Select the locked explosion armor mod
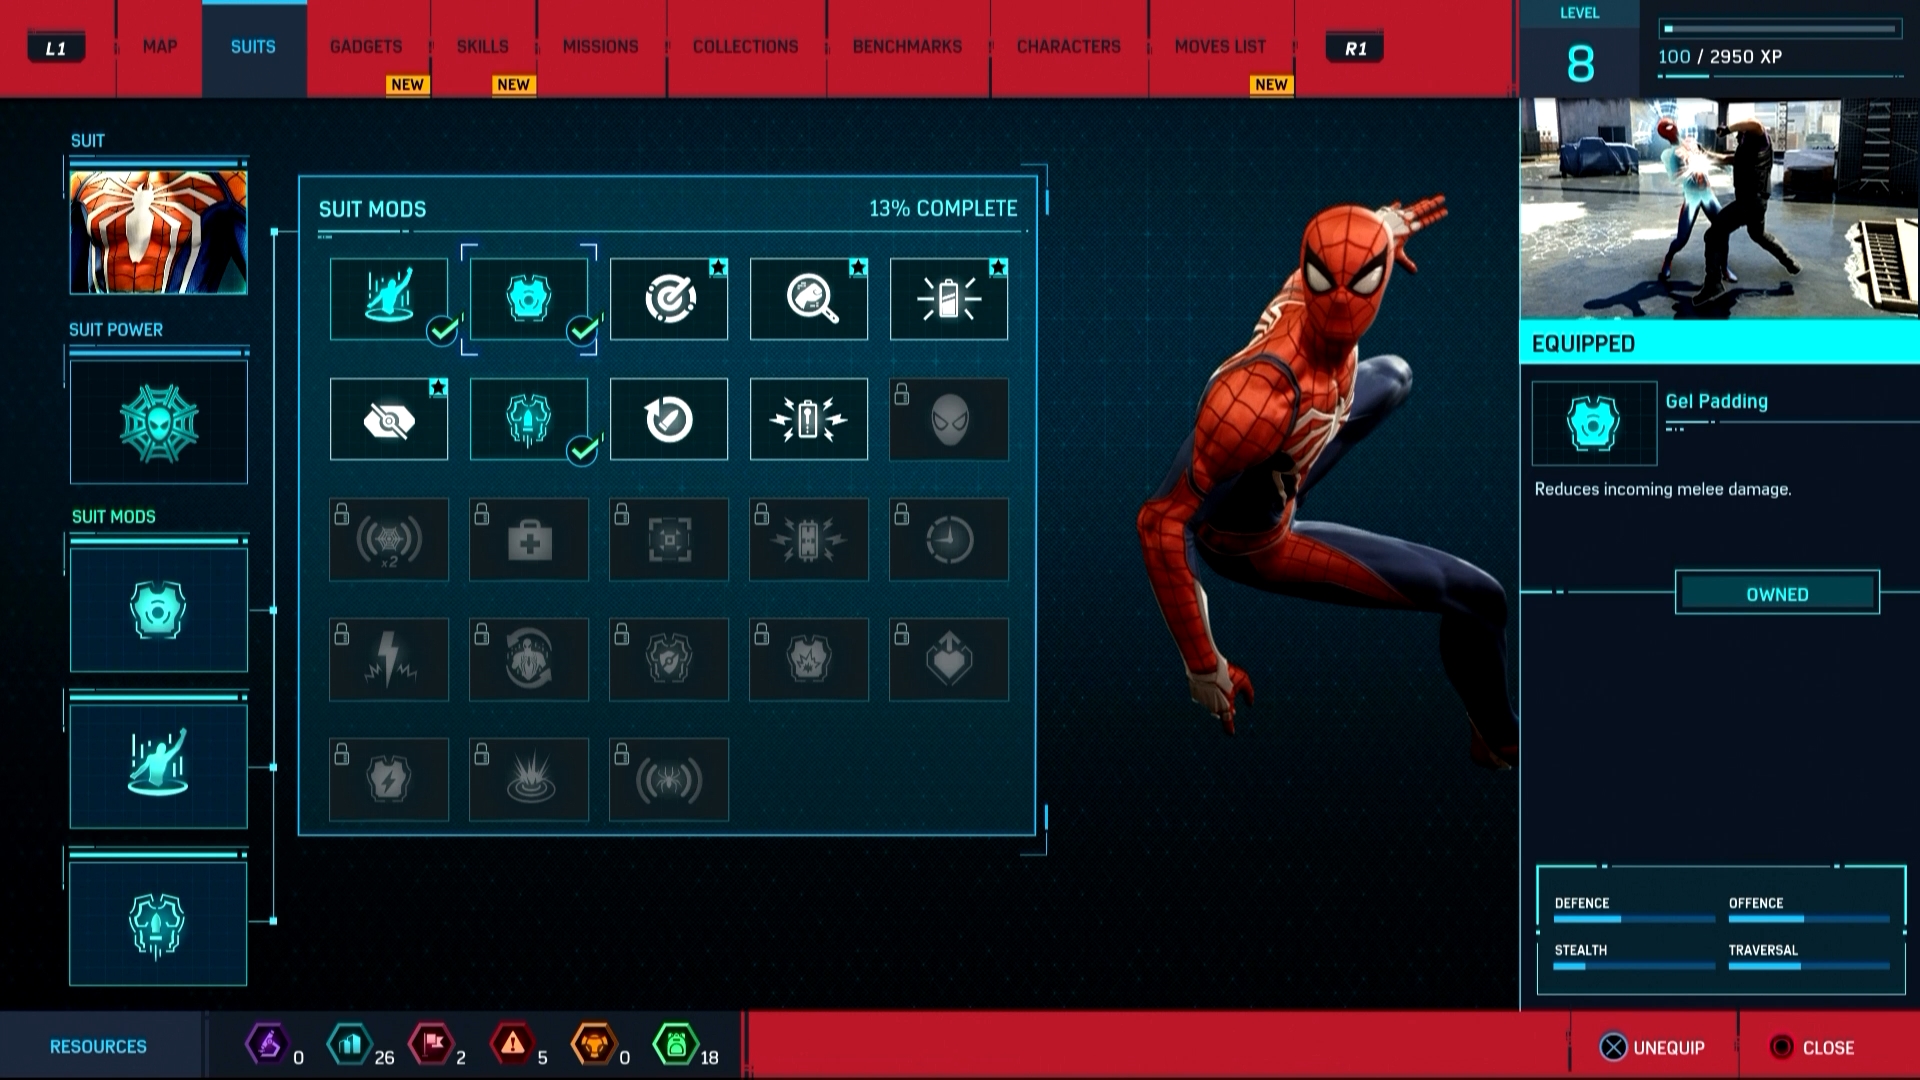Image resolution: width=1920 pixels, height=1080 pixels. click(x=809, y=659)
